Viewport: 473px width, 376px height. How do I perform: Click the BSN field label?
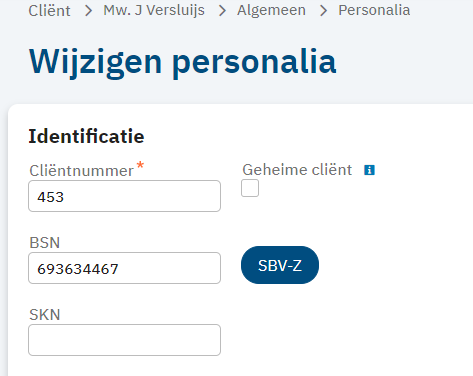pyautogui.click(x=45, y=243)
